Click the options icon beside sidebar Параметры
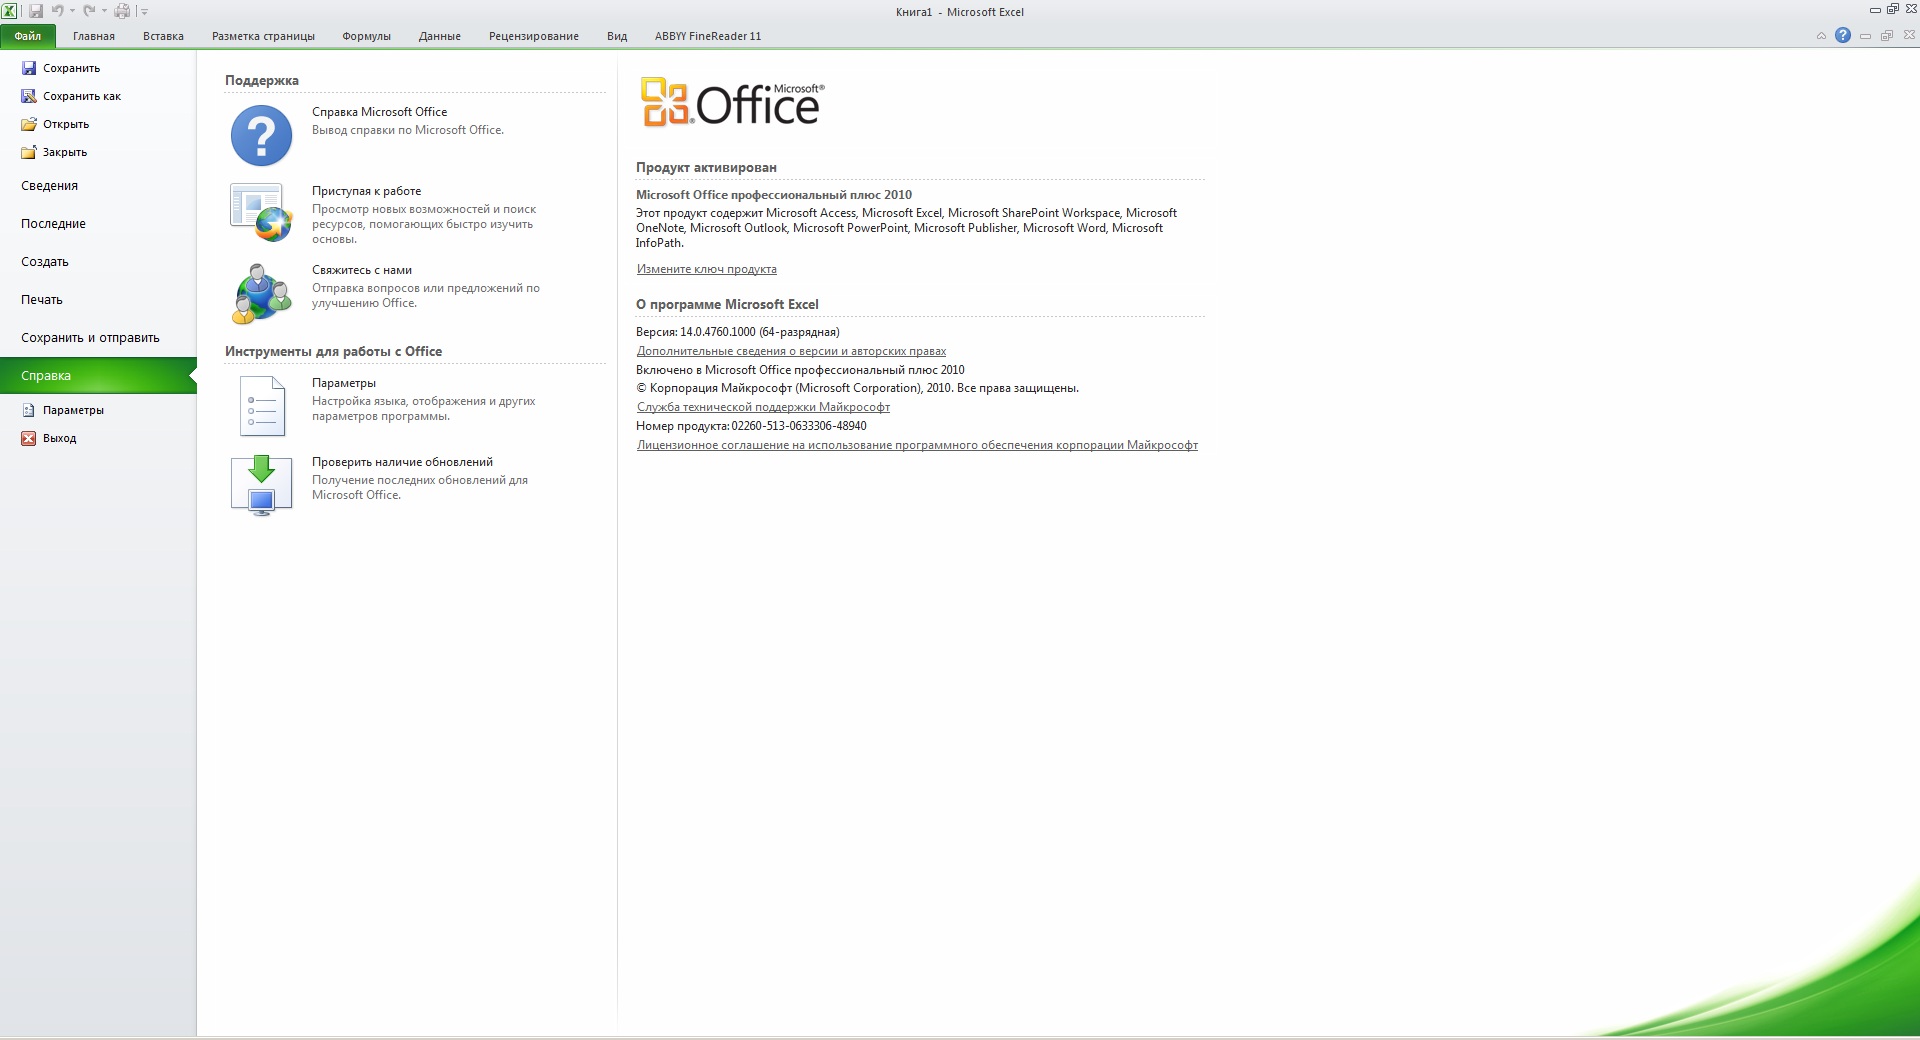 pyautogui.click(x=29, y=410)
